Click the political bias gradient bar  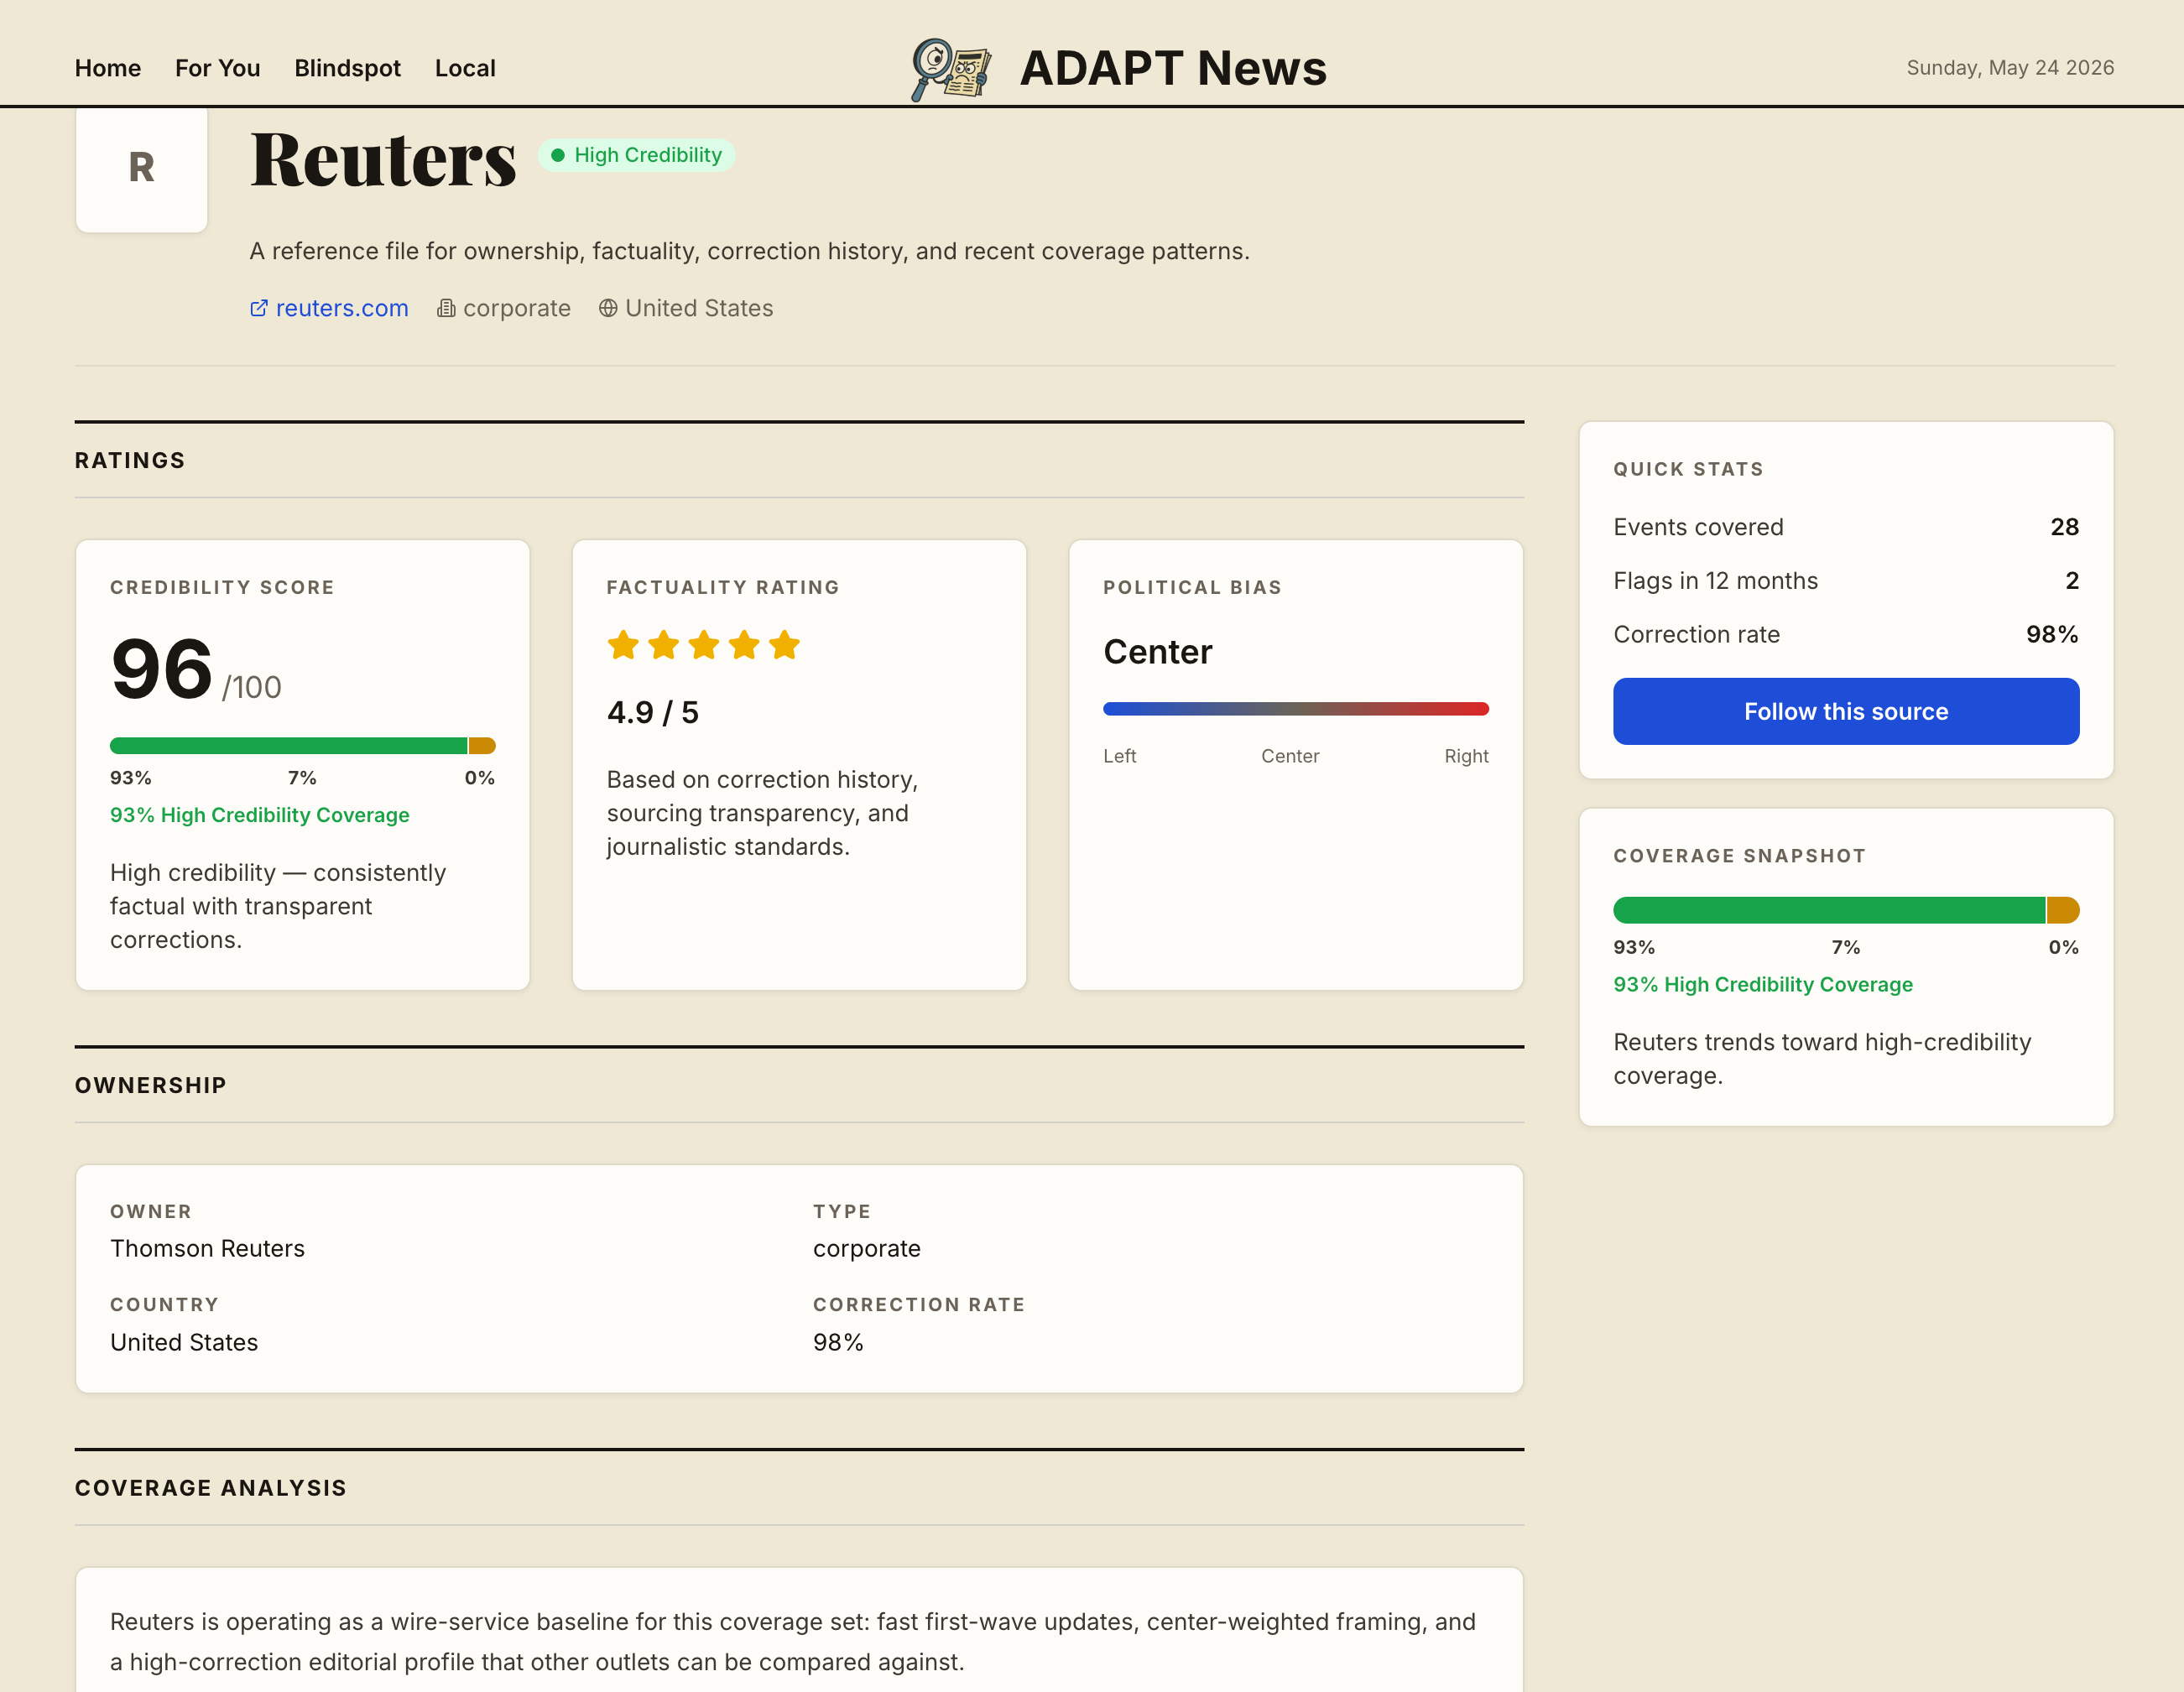click(x=1296, y=709)
